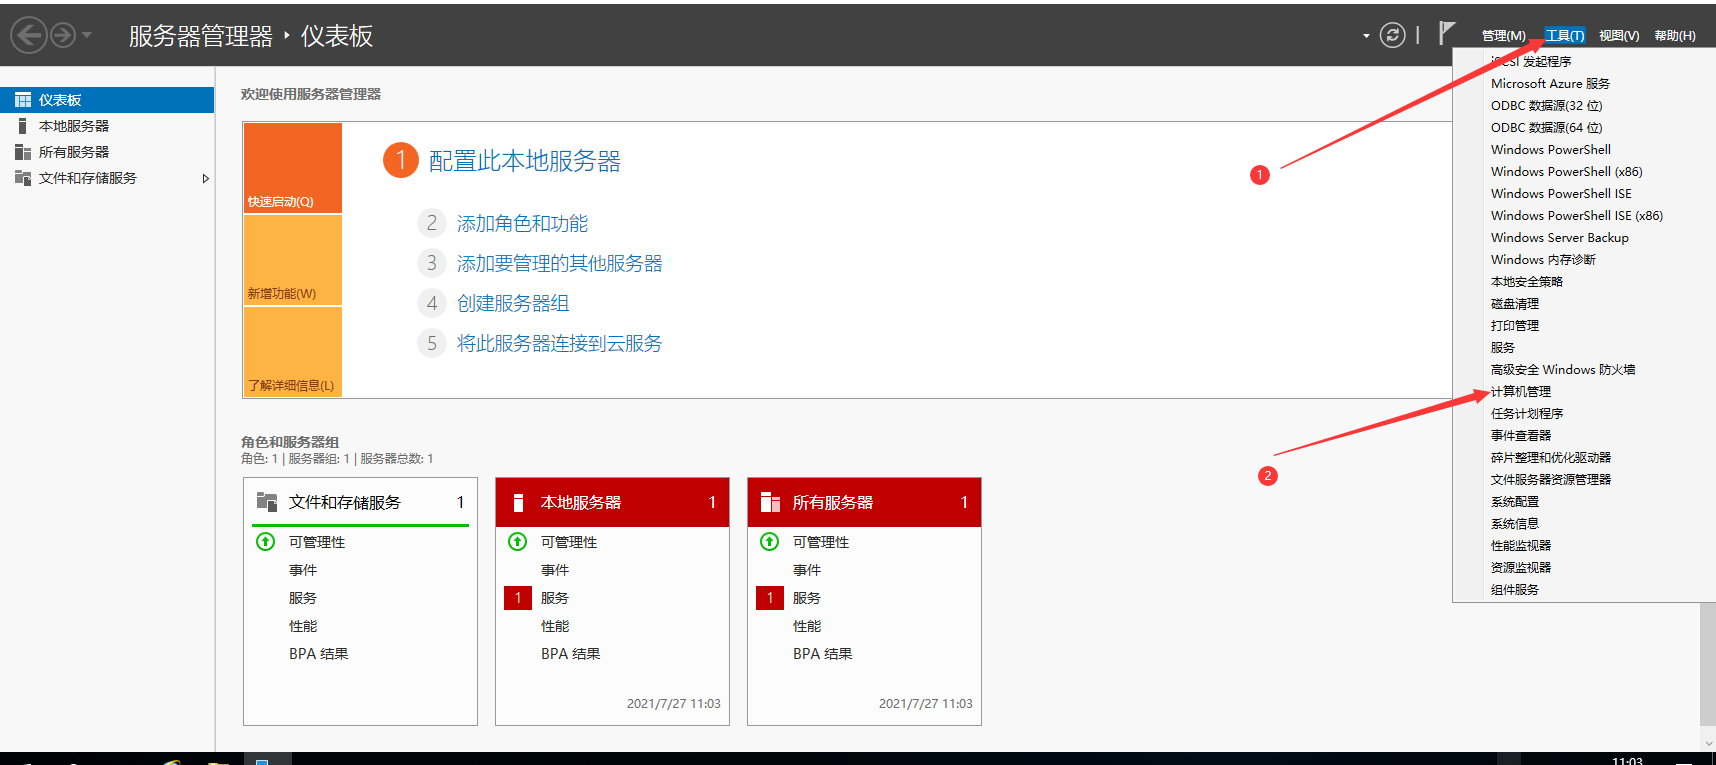1716x765 pixels.
Task: Choose Windows PowerShell (x86) menu item
Action: [x=1567, y=172]
